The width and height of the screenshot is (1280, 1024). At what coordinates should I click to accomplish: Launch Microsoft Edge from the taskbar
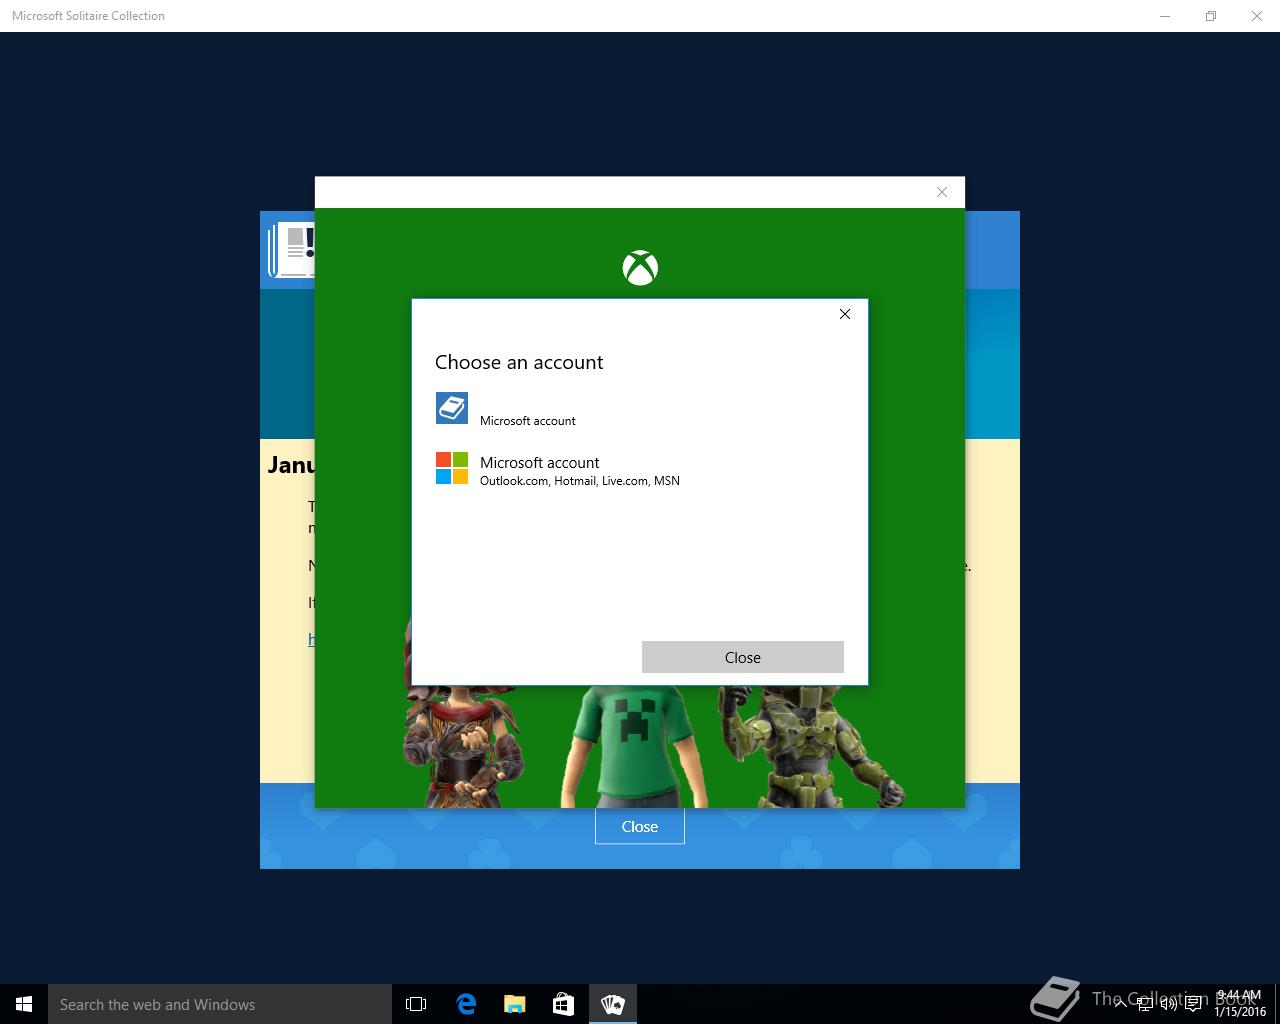coord(466,1004)
